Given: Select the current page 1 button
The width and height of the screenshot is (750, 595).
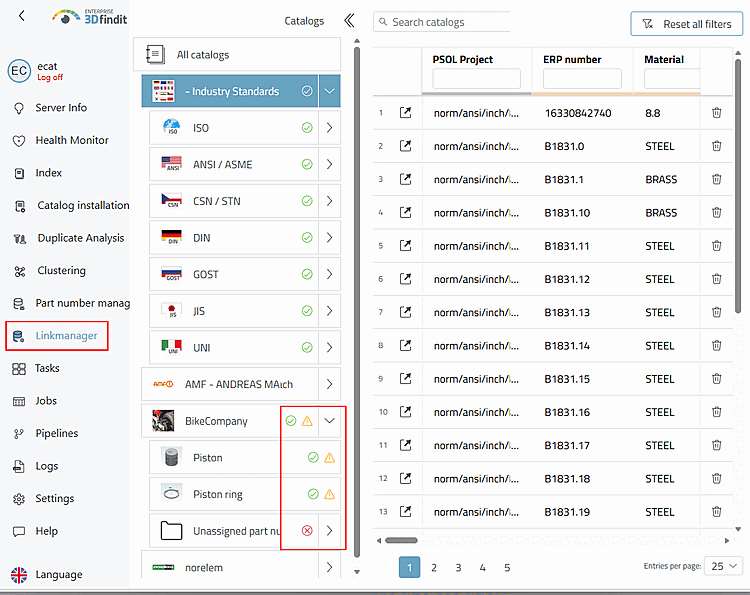Looking at the screenshot, I should (409, 567).
